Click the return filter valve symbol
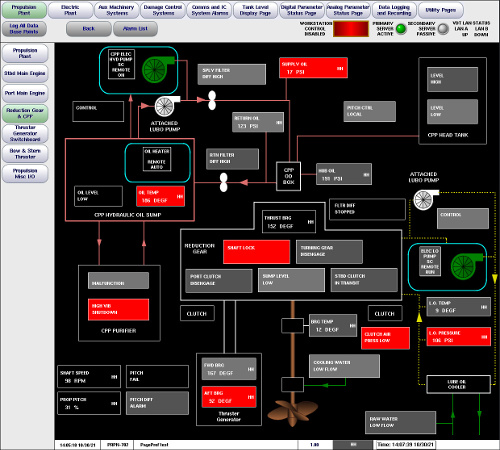This screenshot has height=450, width=500. pos(224,182)
